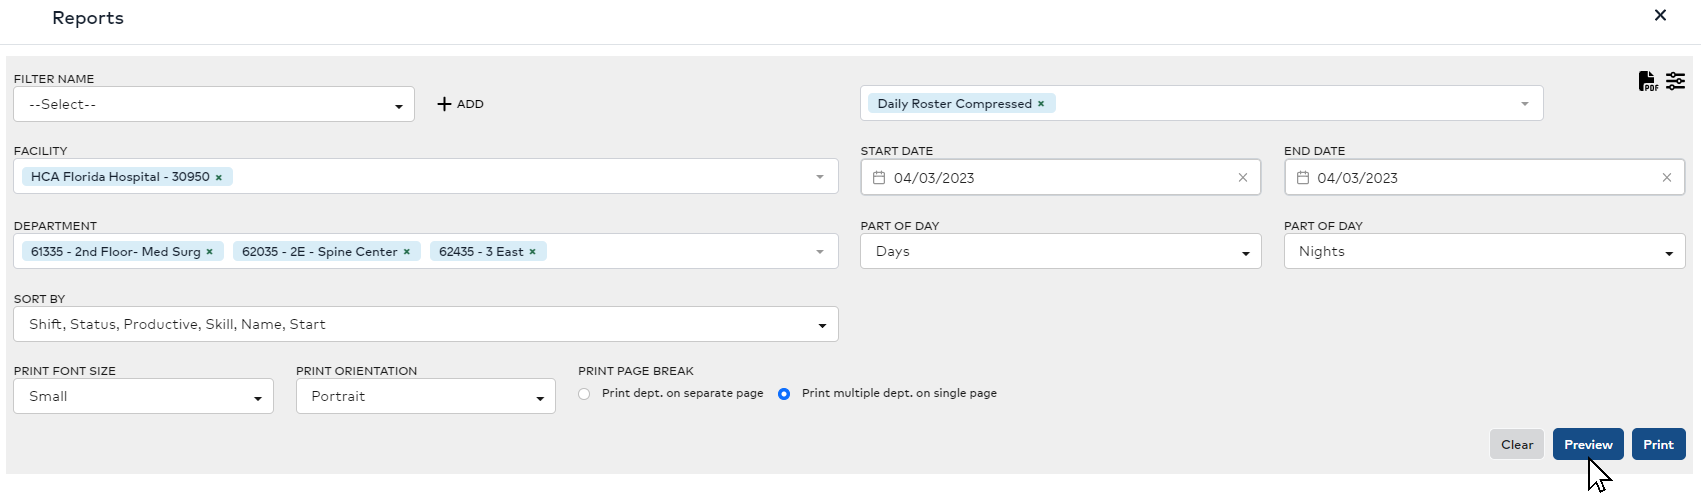
Task: Change Print Orientation from Portrait
Action: click(x=425, y=397)
